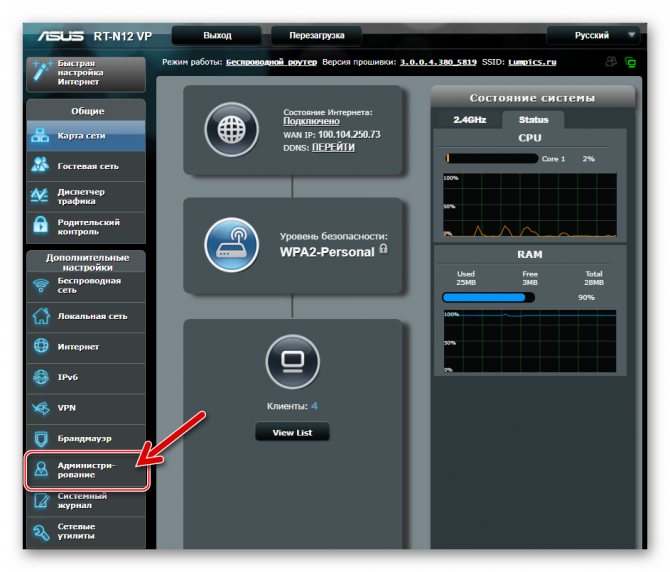Click the wireless router icon in map

coord(232,245)
